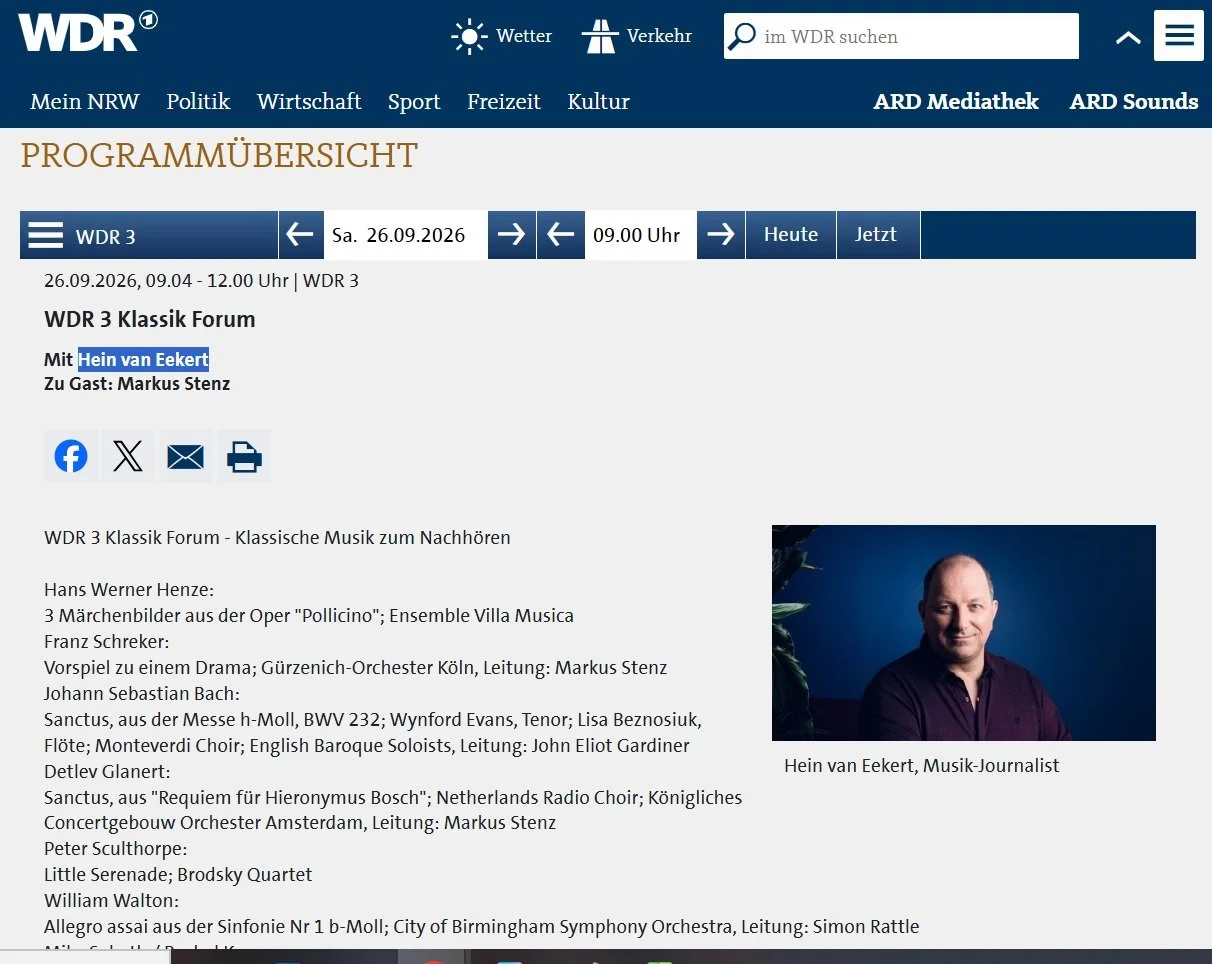Open Mein NRW section

85,101
